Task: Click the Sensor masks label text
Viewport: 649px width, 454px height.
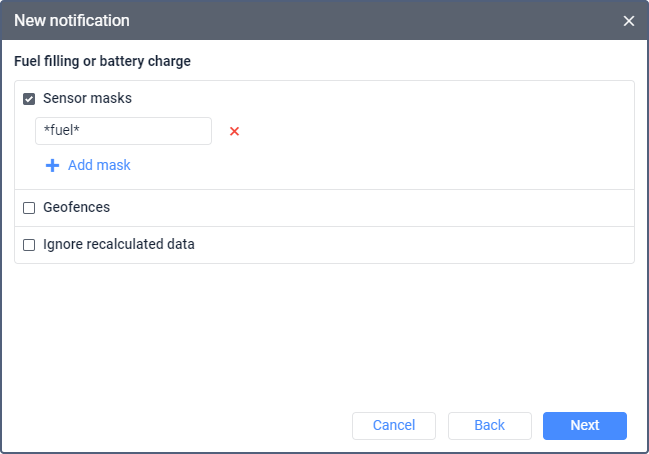Action: point(87,99)
